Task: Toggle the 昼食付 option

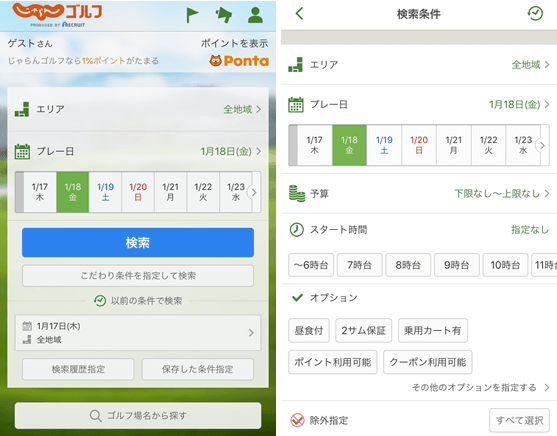Action: click(309, 330)
